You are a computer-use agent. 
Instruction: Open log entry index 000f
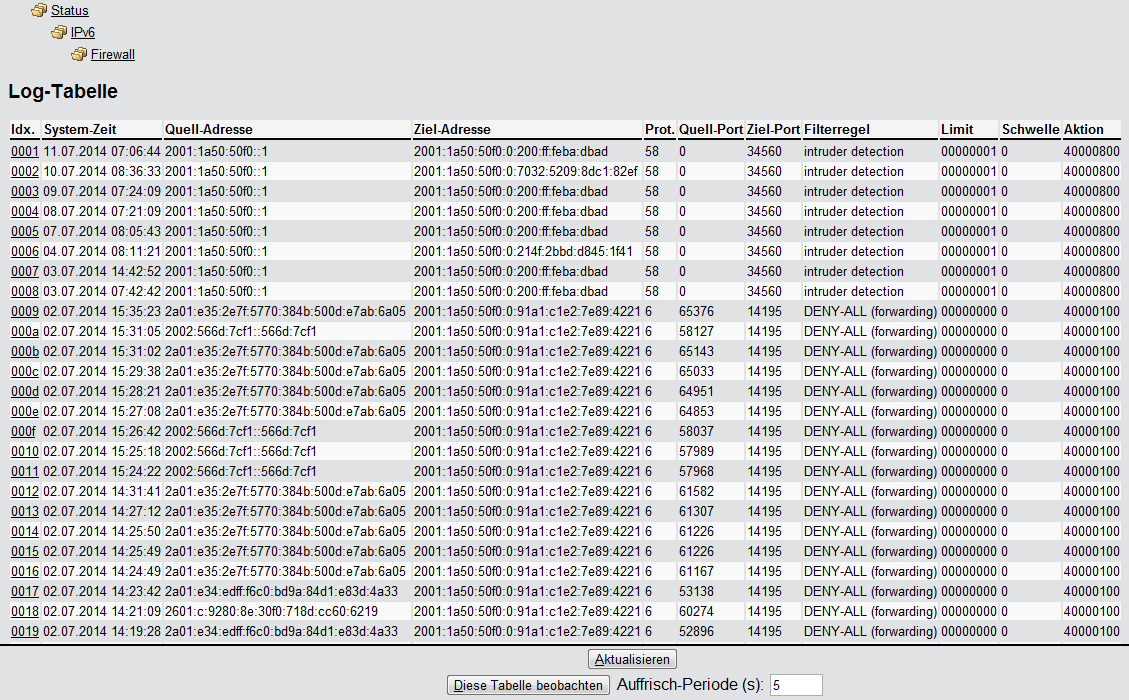(x=23, y=432)
